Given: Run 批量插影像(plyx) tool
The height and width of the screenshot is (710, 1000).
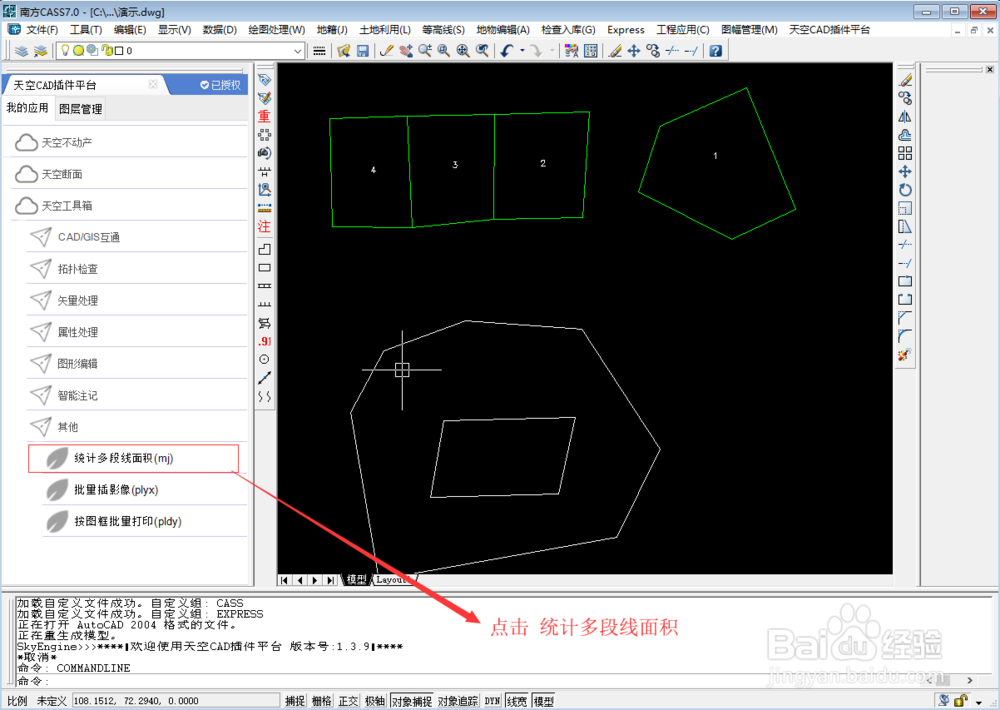Looking at the screenshot, I should [x=145, y=490].
